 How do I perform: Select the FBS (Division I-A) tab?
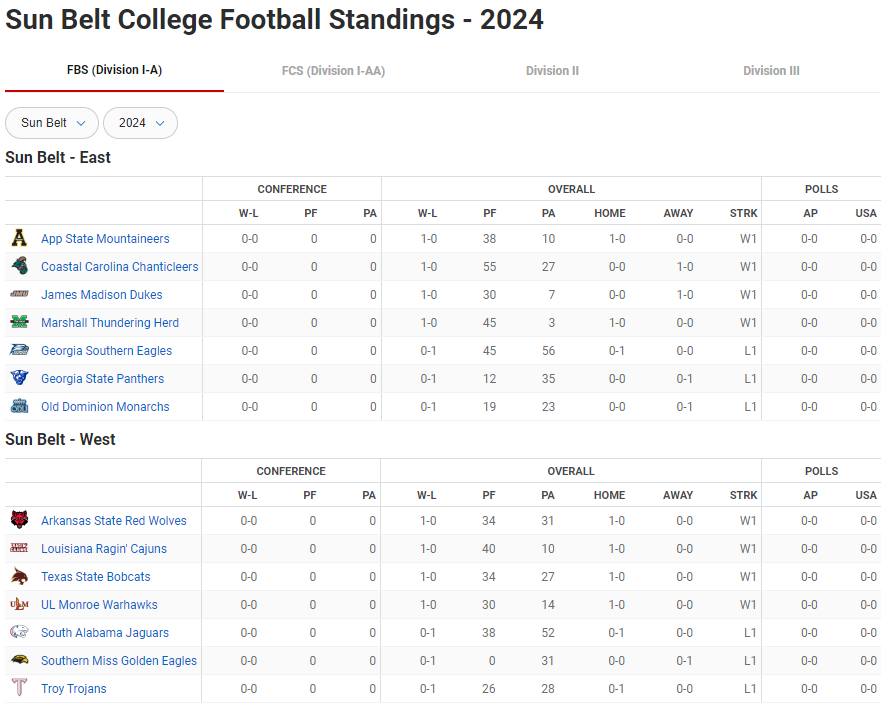tap(114, 70)
